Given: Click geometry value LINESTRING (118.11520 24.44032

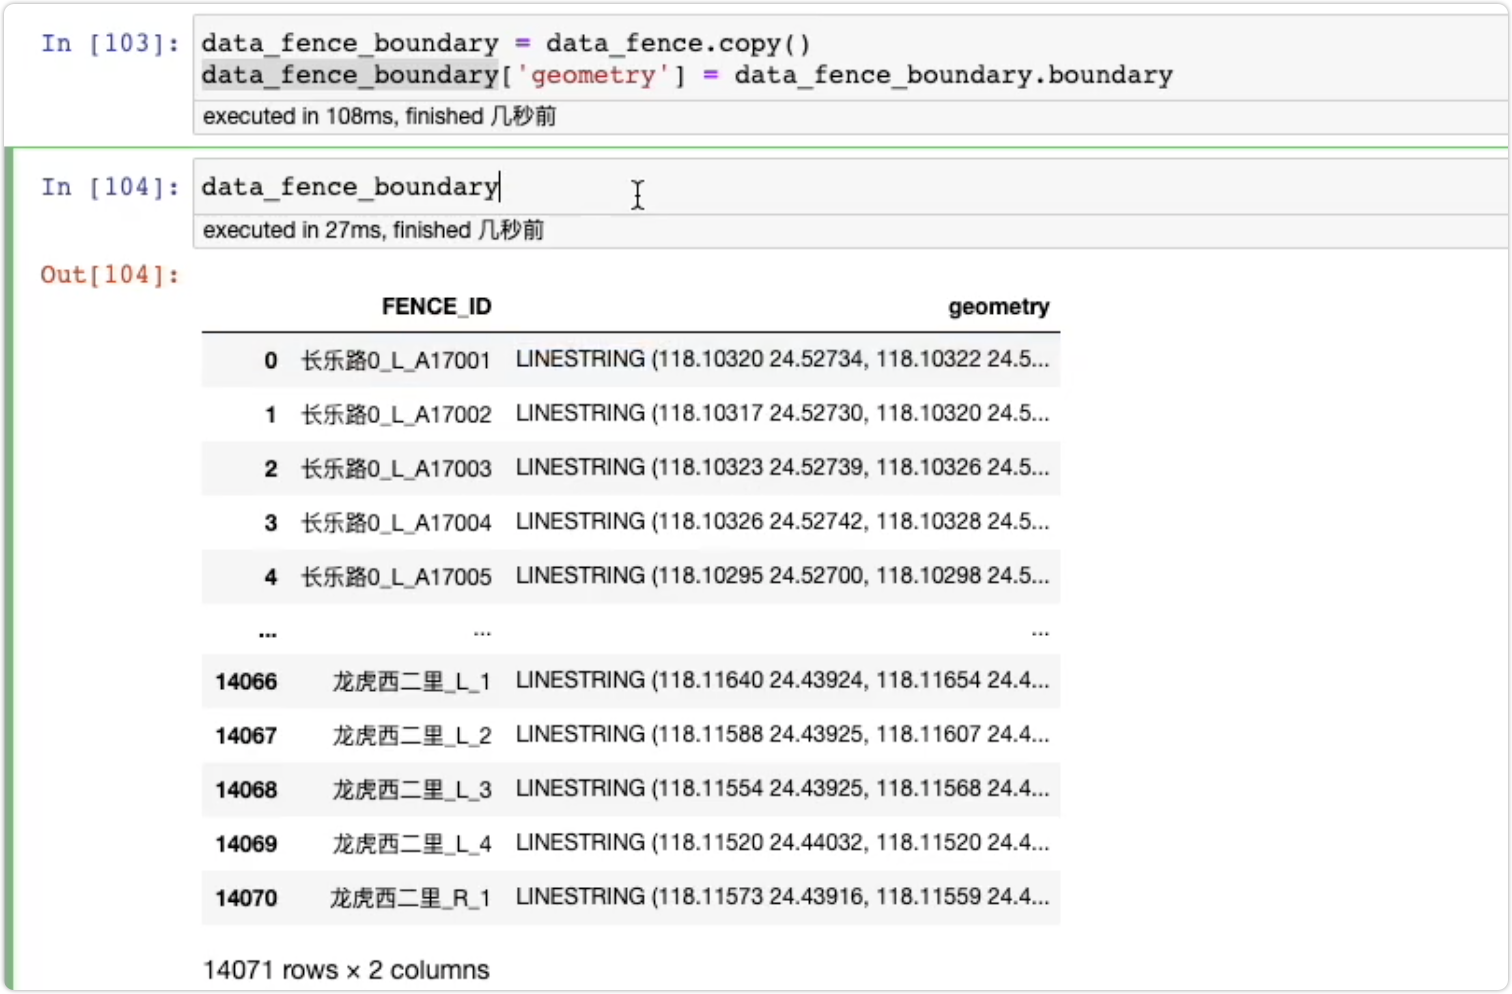Looking at the screenshot, I should [x=783, y=842].
